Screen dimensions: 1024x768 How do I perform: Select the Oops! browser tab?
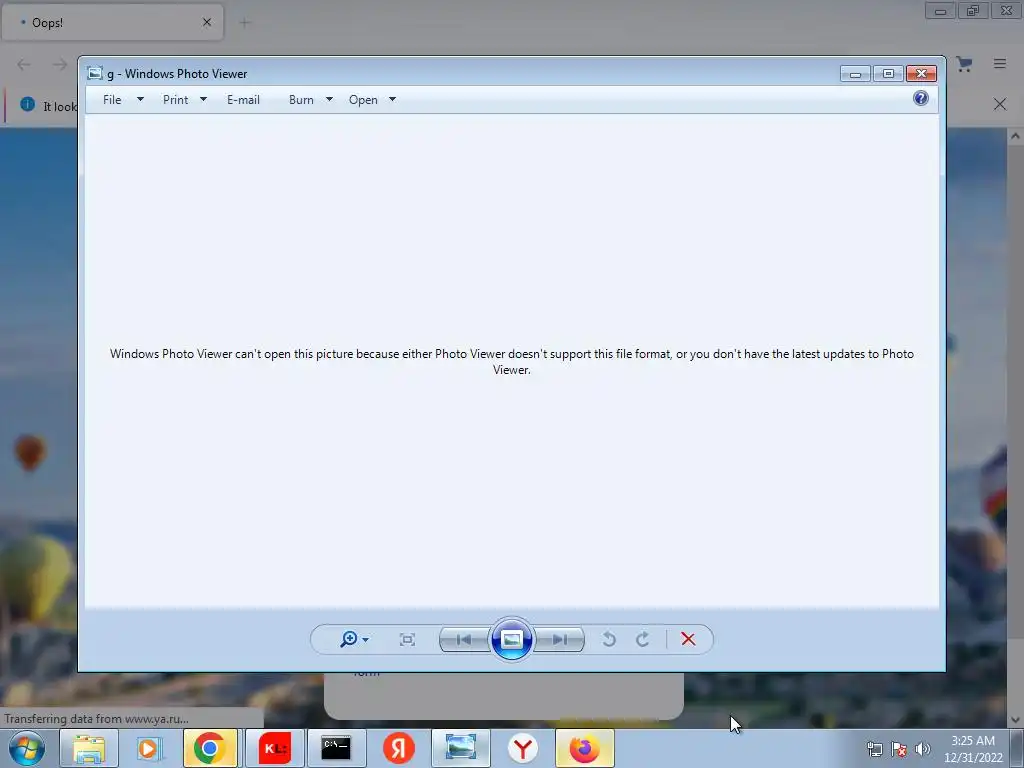click(x=112, y=22)
